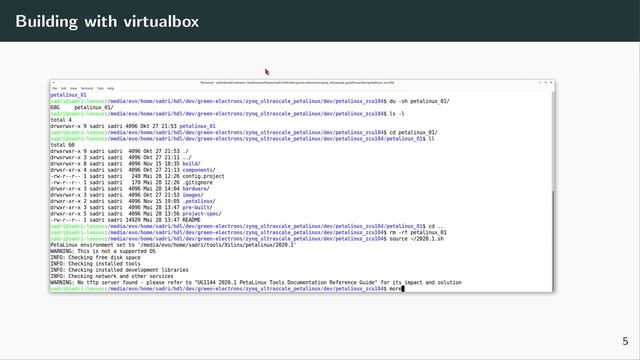Click the '.petalinux/' directory entry
The width and height of the screenshot is (640, 360).
pos(199,201)
